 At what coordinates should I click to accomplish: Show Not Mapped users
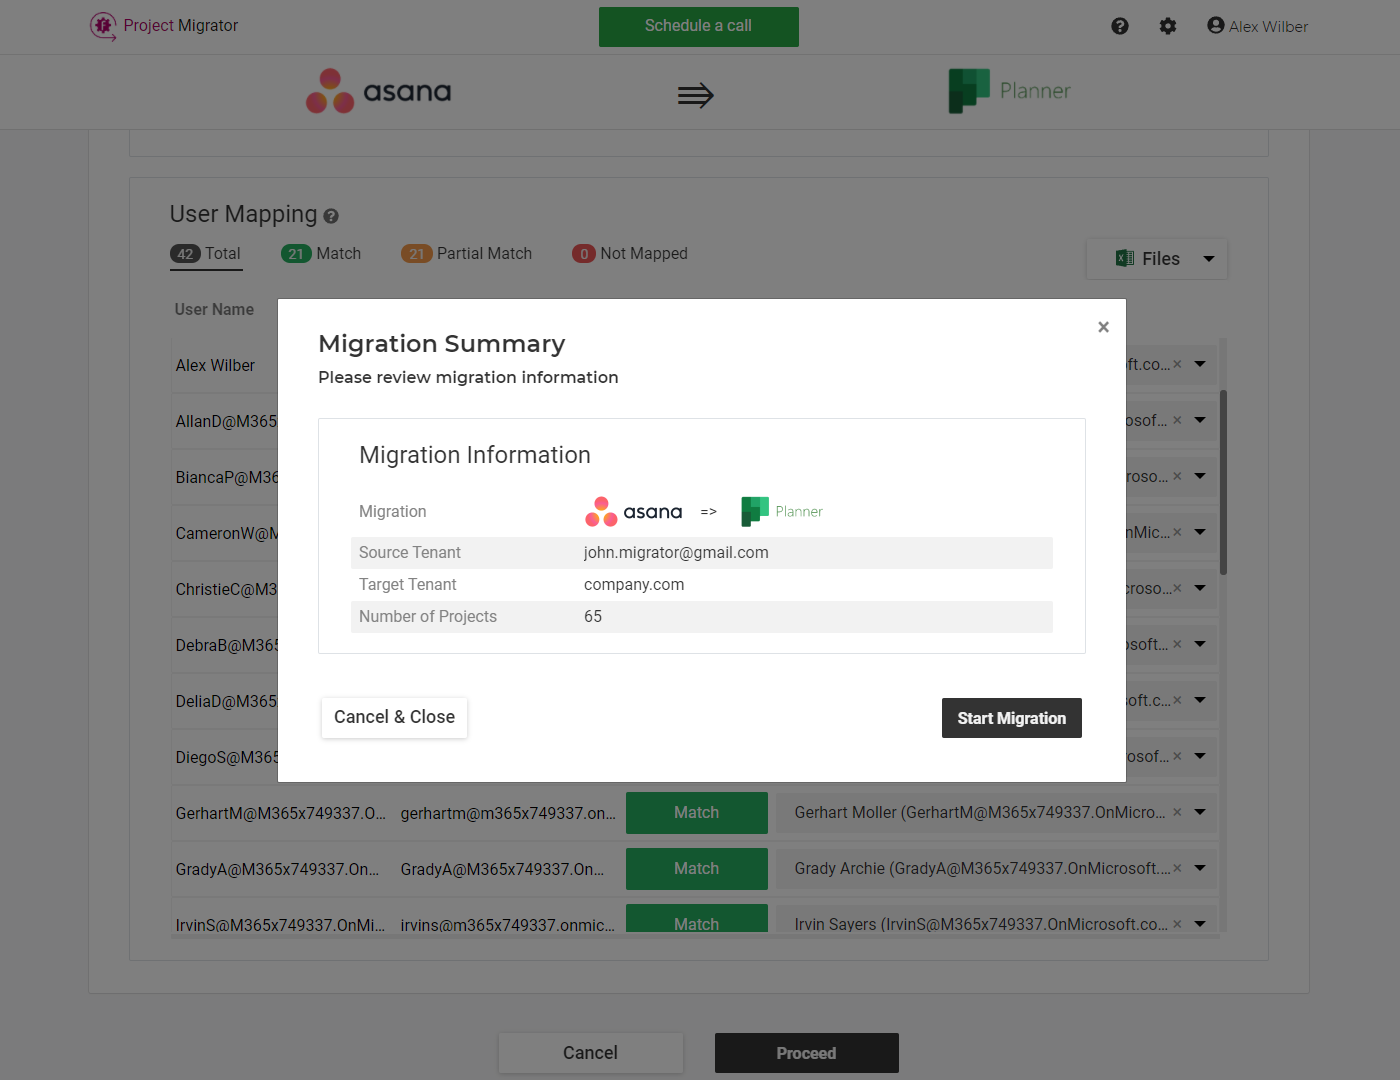(x=629, y=253)
